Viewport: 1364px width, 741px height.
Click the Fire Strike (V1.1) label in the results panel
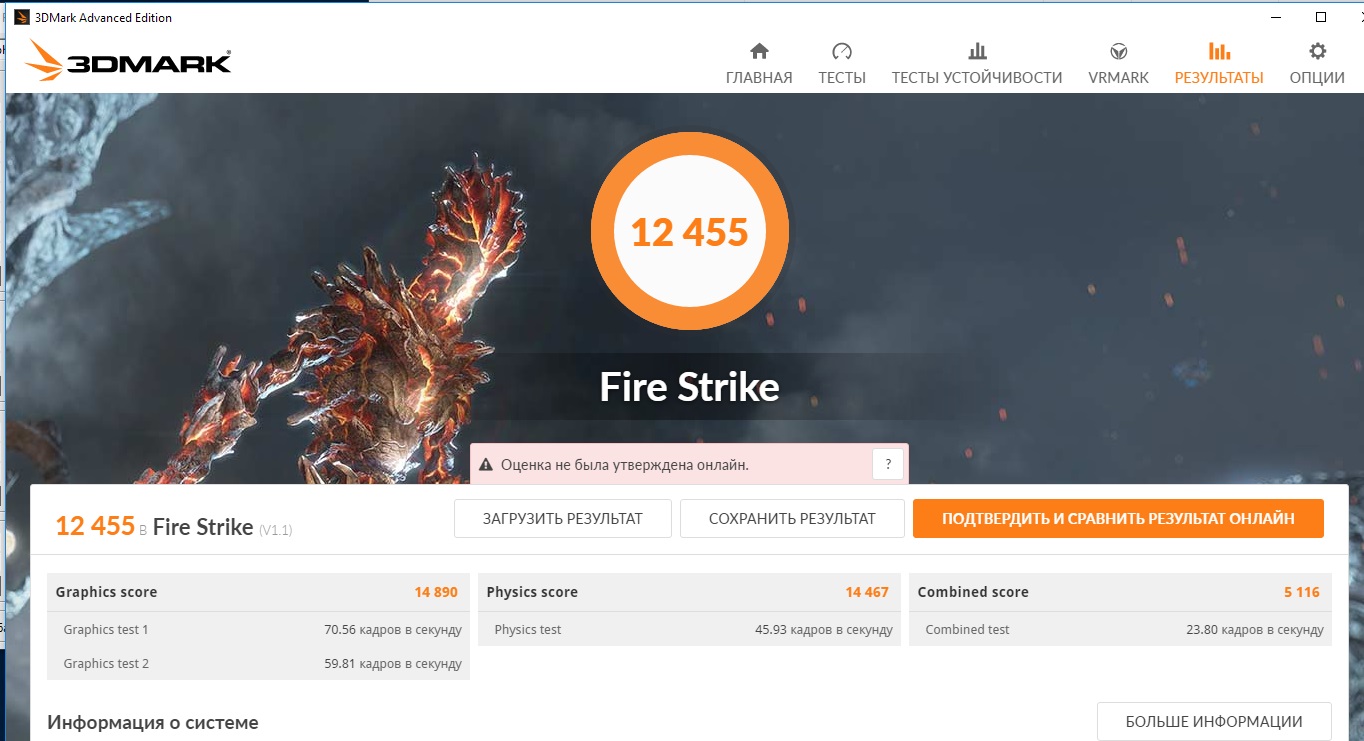point(222,527)
